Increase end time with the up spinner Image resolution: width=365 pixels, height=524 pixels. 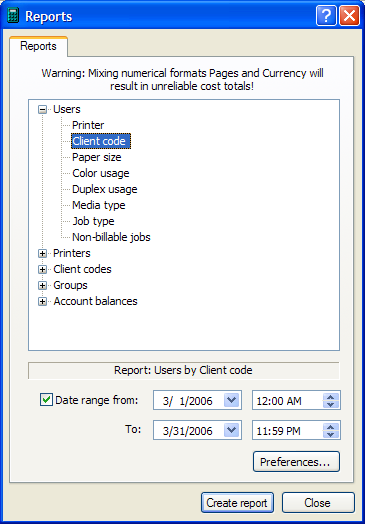click(331, 427)
